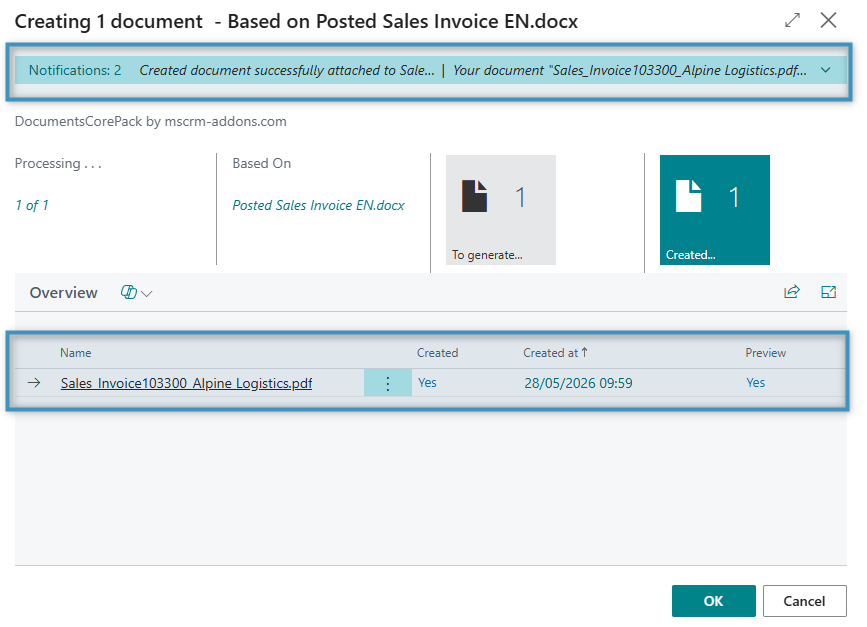The height and width of the screenshot is (627, 867).
Task: Open the 'Created...' tile
Action: [x=714, y=210]
